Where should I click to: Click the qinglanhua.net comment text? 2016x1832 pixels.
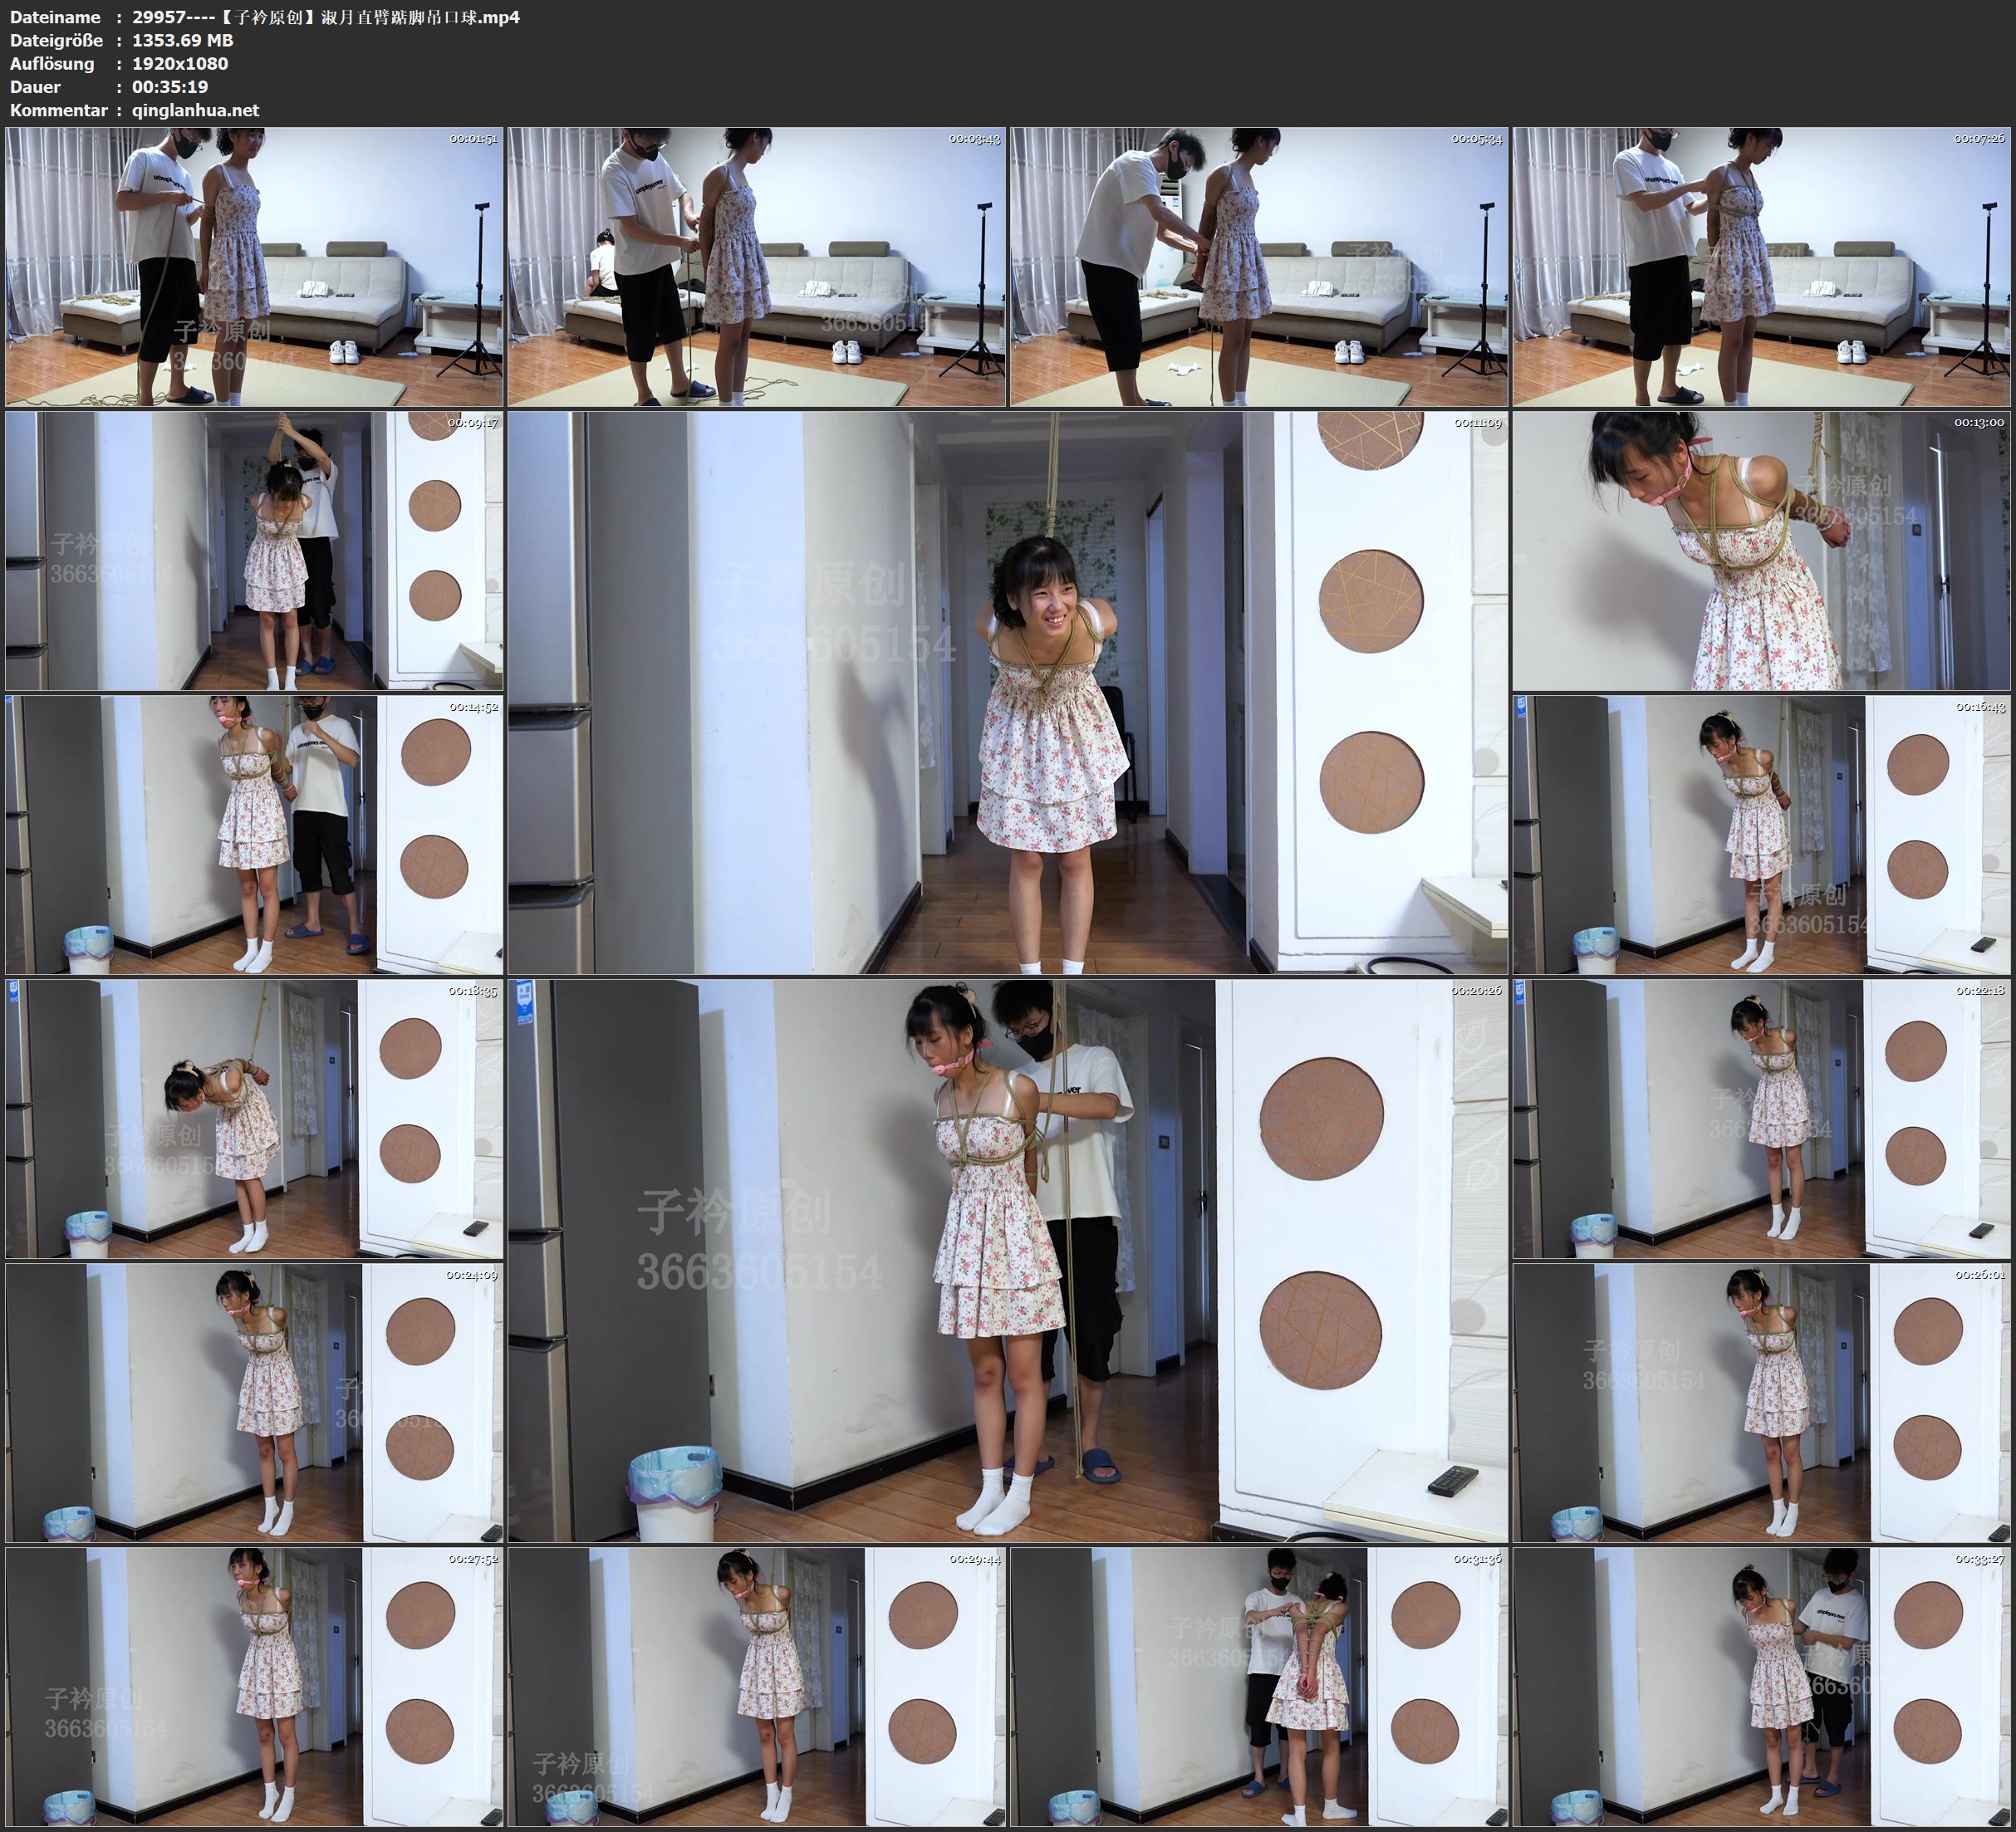pos(195,110)
